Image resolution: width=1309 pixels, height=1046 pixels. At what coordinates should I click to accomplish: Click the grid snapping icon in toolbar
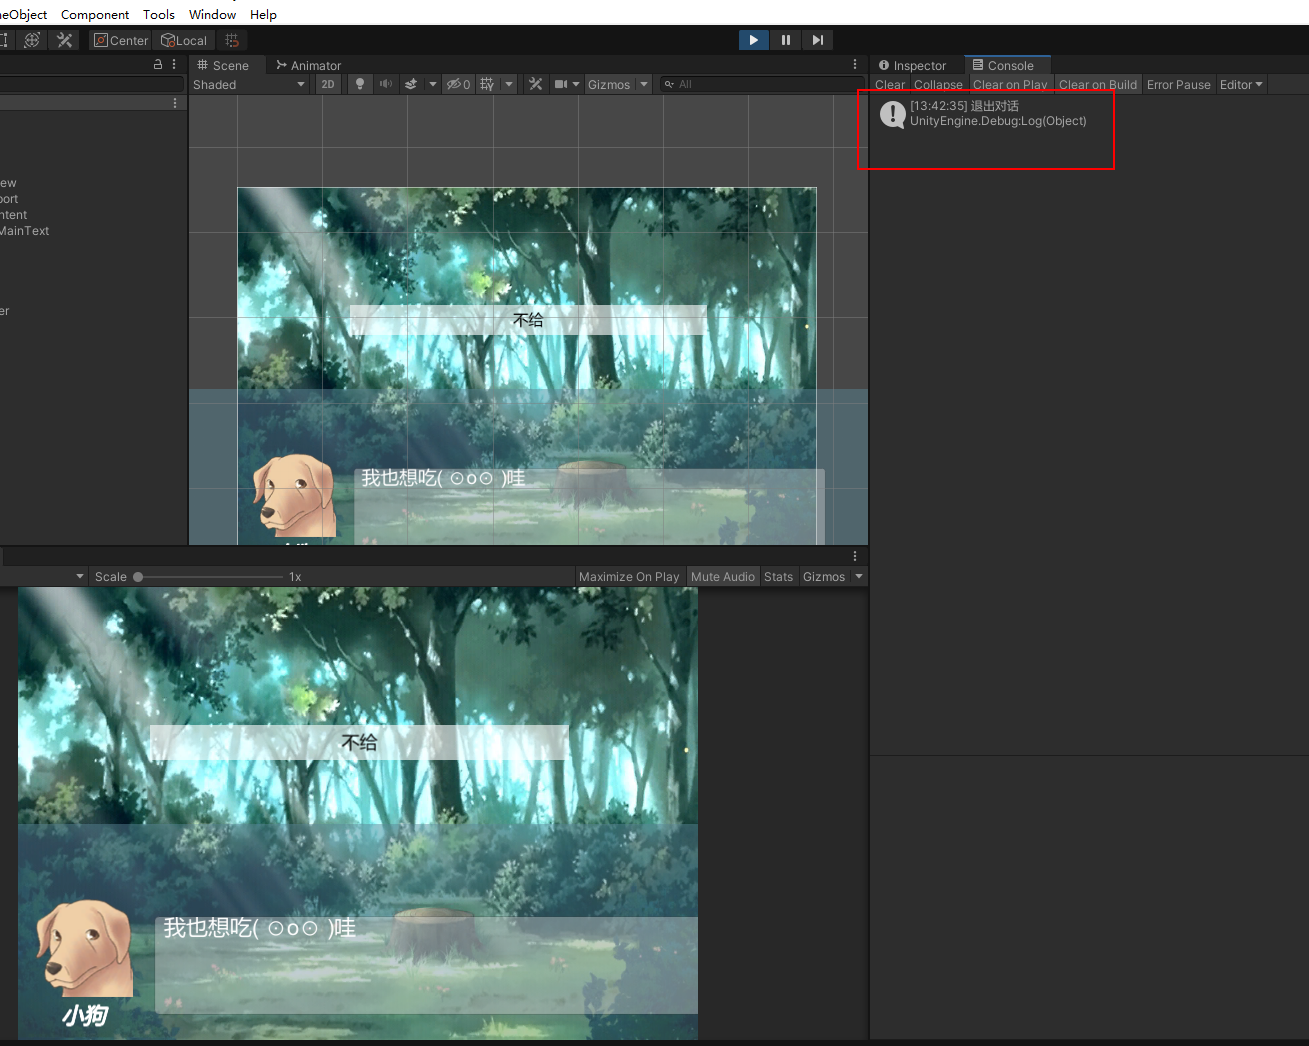tap(232, 40)
